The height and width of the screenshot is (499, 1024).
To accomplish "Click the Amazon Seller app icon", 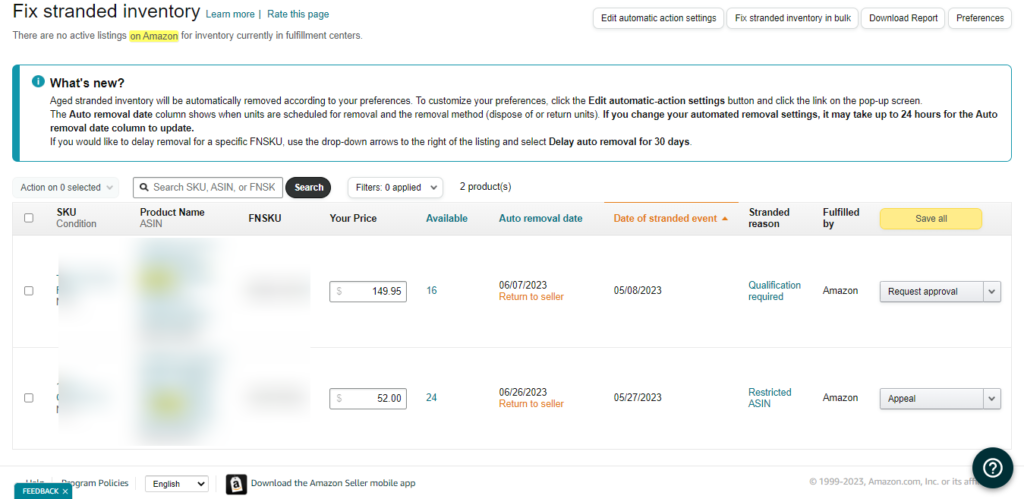I will point(236,484).
